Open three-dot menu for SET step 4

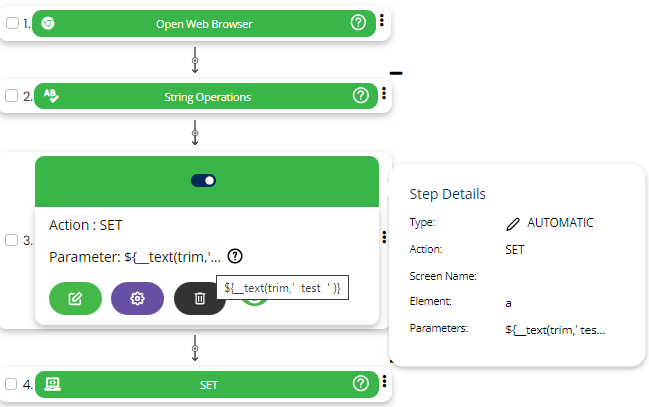click(383, 382)
